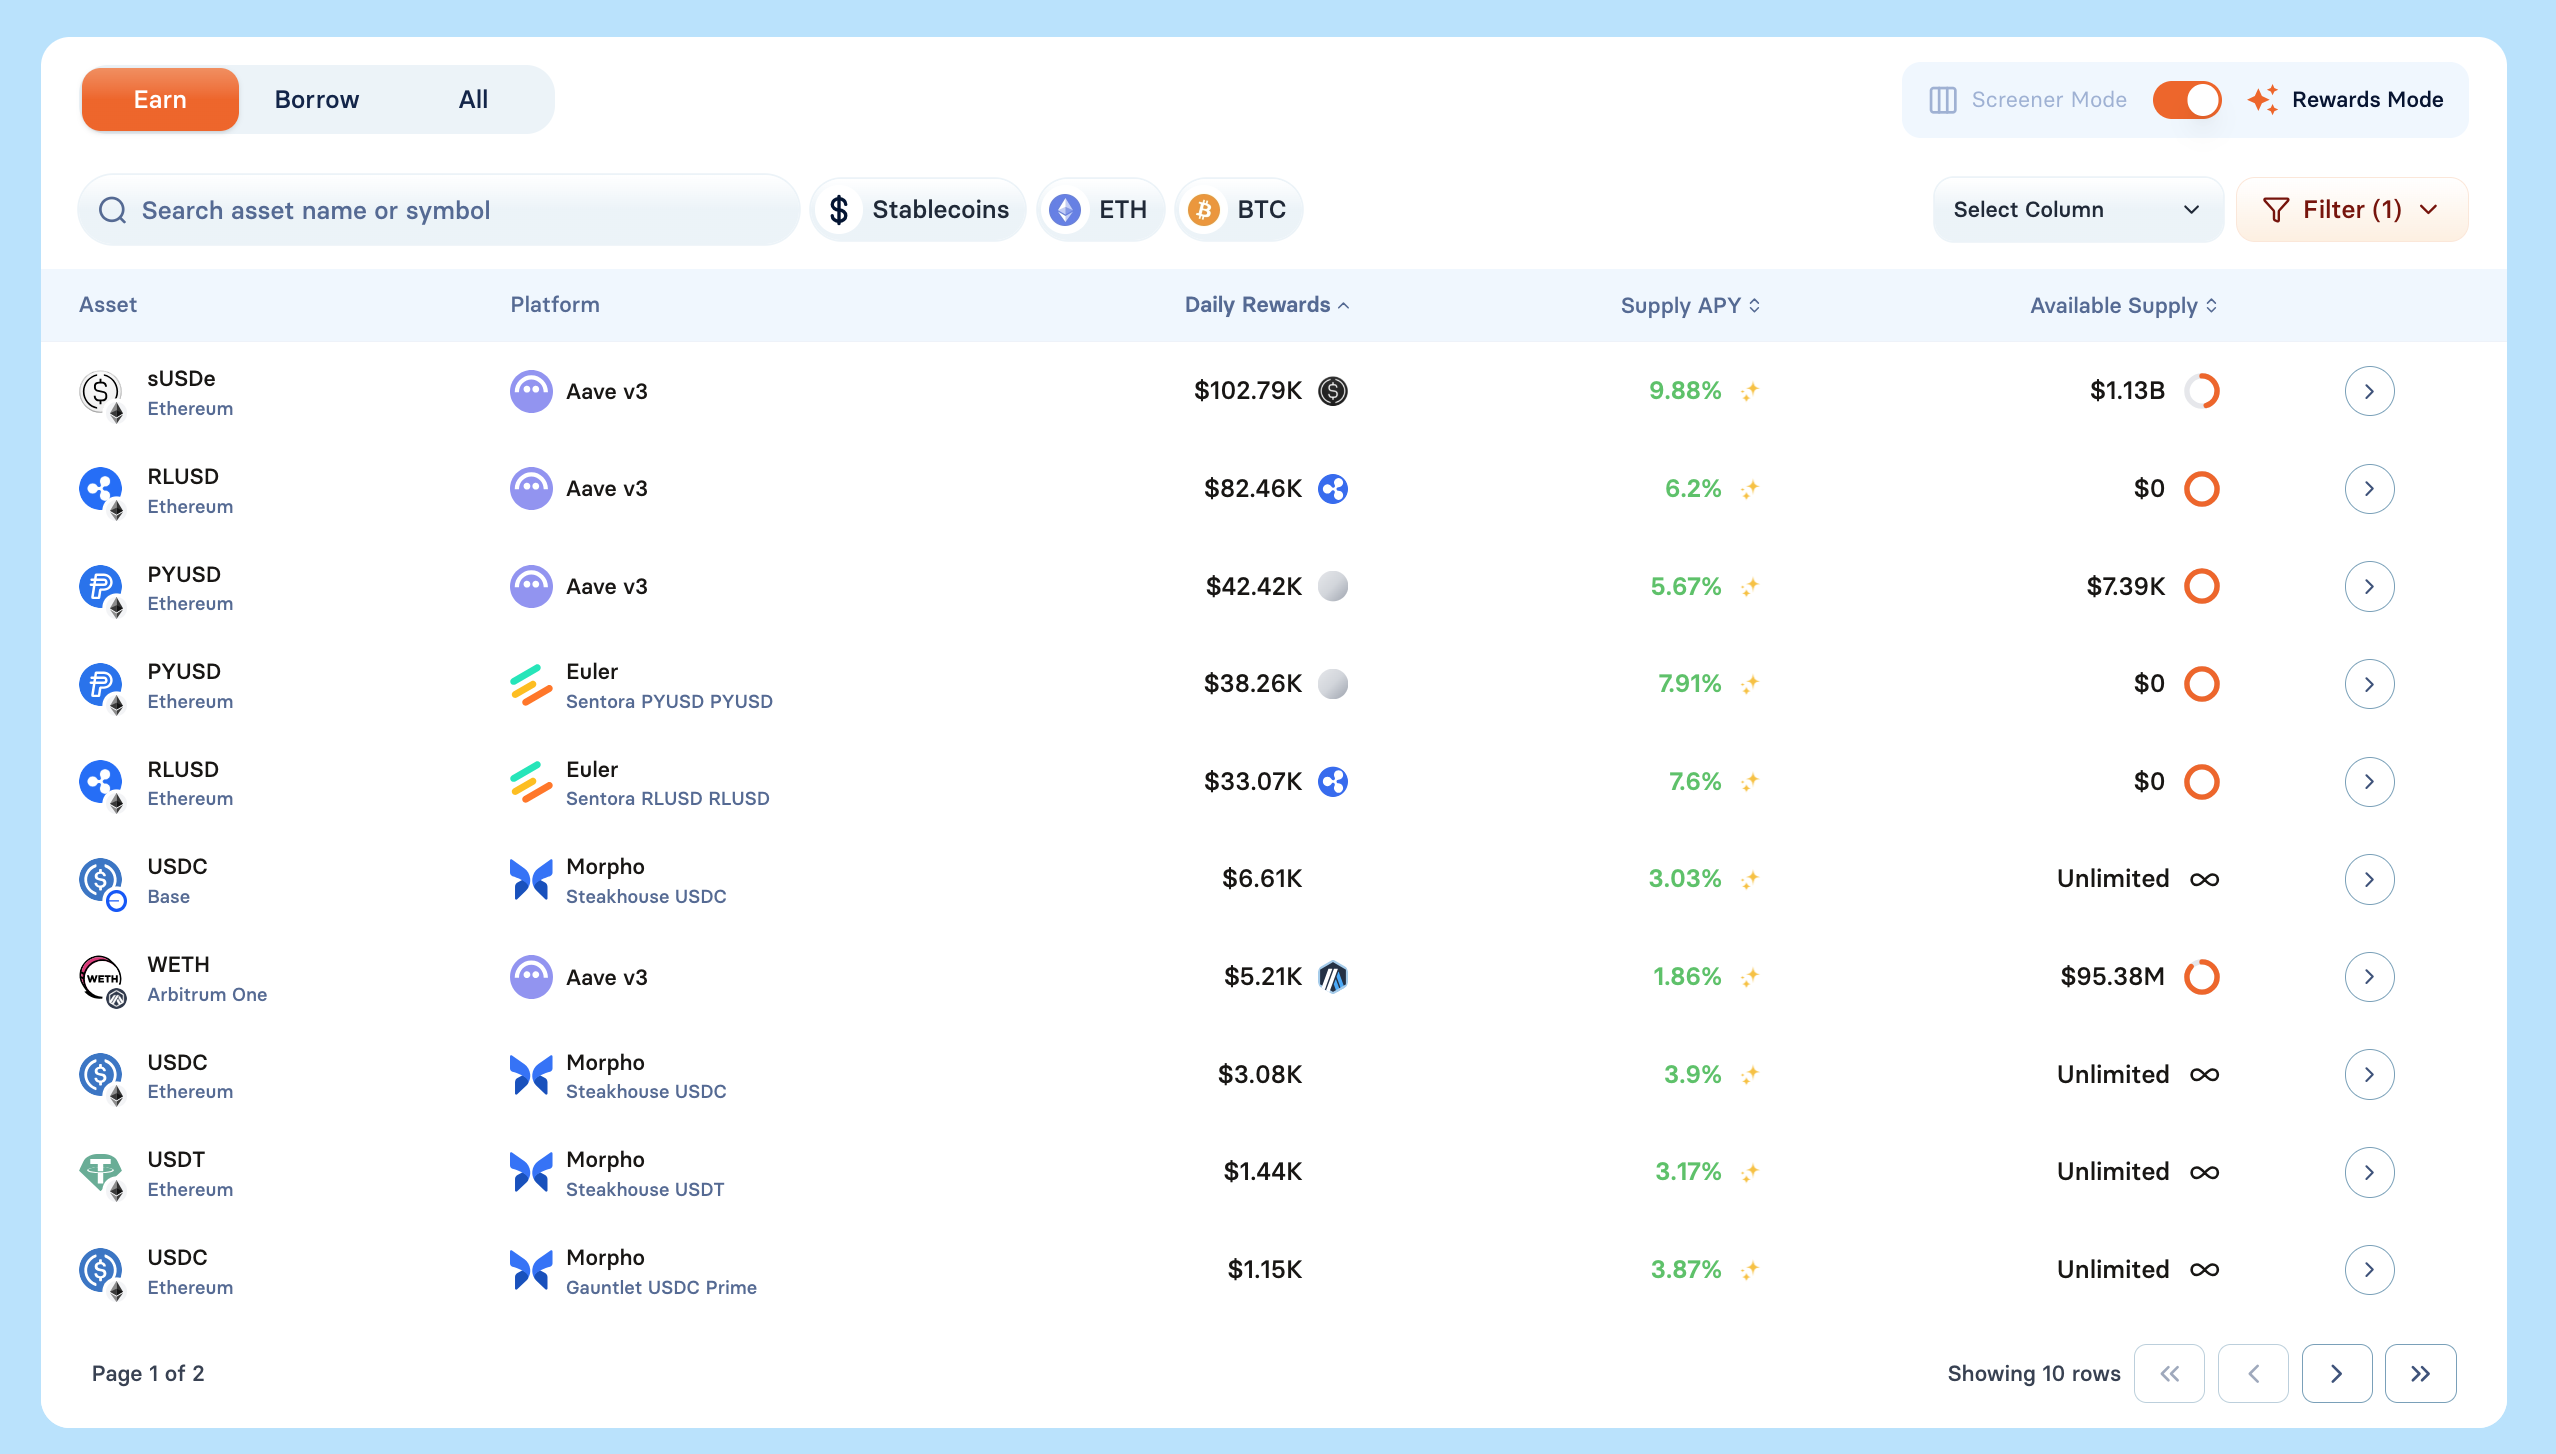Click the Arbitrum reward token icon
The image size is (2556, 1454).
1333,977
